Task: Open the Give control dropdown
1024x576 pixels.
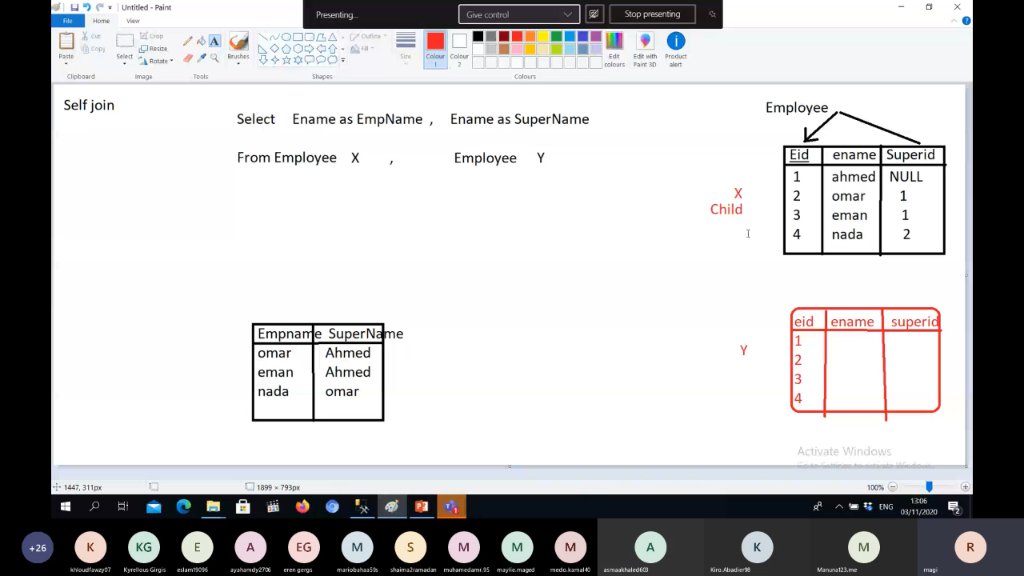Action: [x=519, y=14]
